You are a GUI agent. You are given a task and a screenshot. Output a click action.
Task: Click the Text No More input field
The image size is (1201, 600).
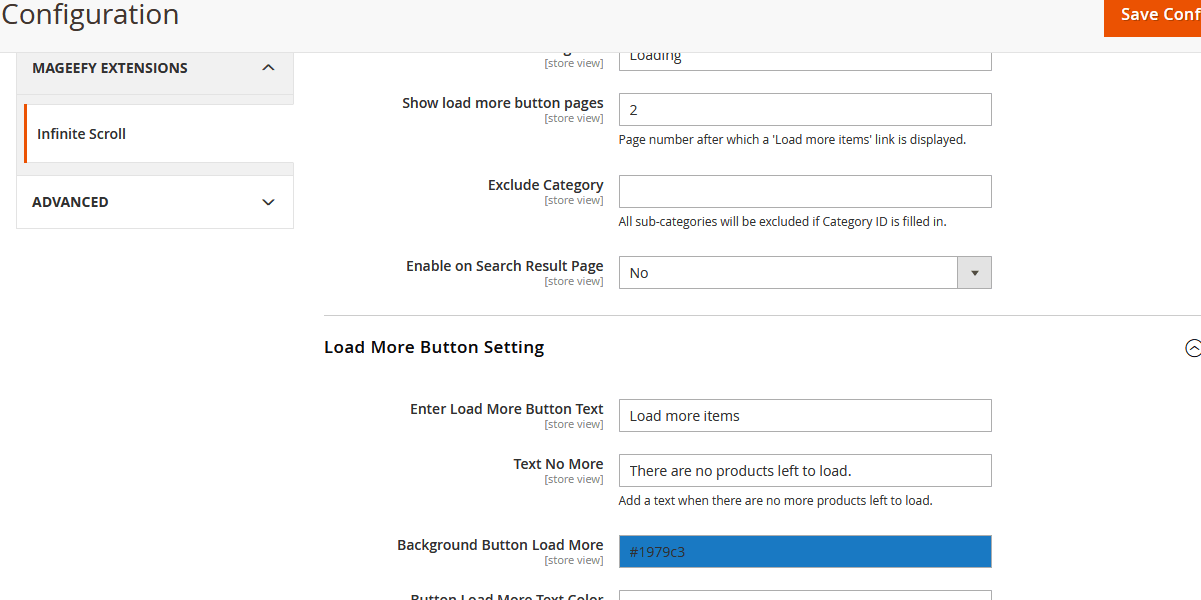[804, 471]
